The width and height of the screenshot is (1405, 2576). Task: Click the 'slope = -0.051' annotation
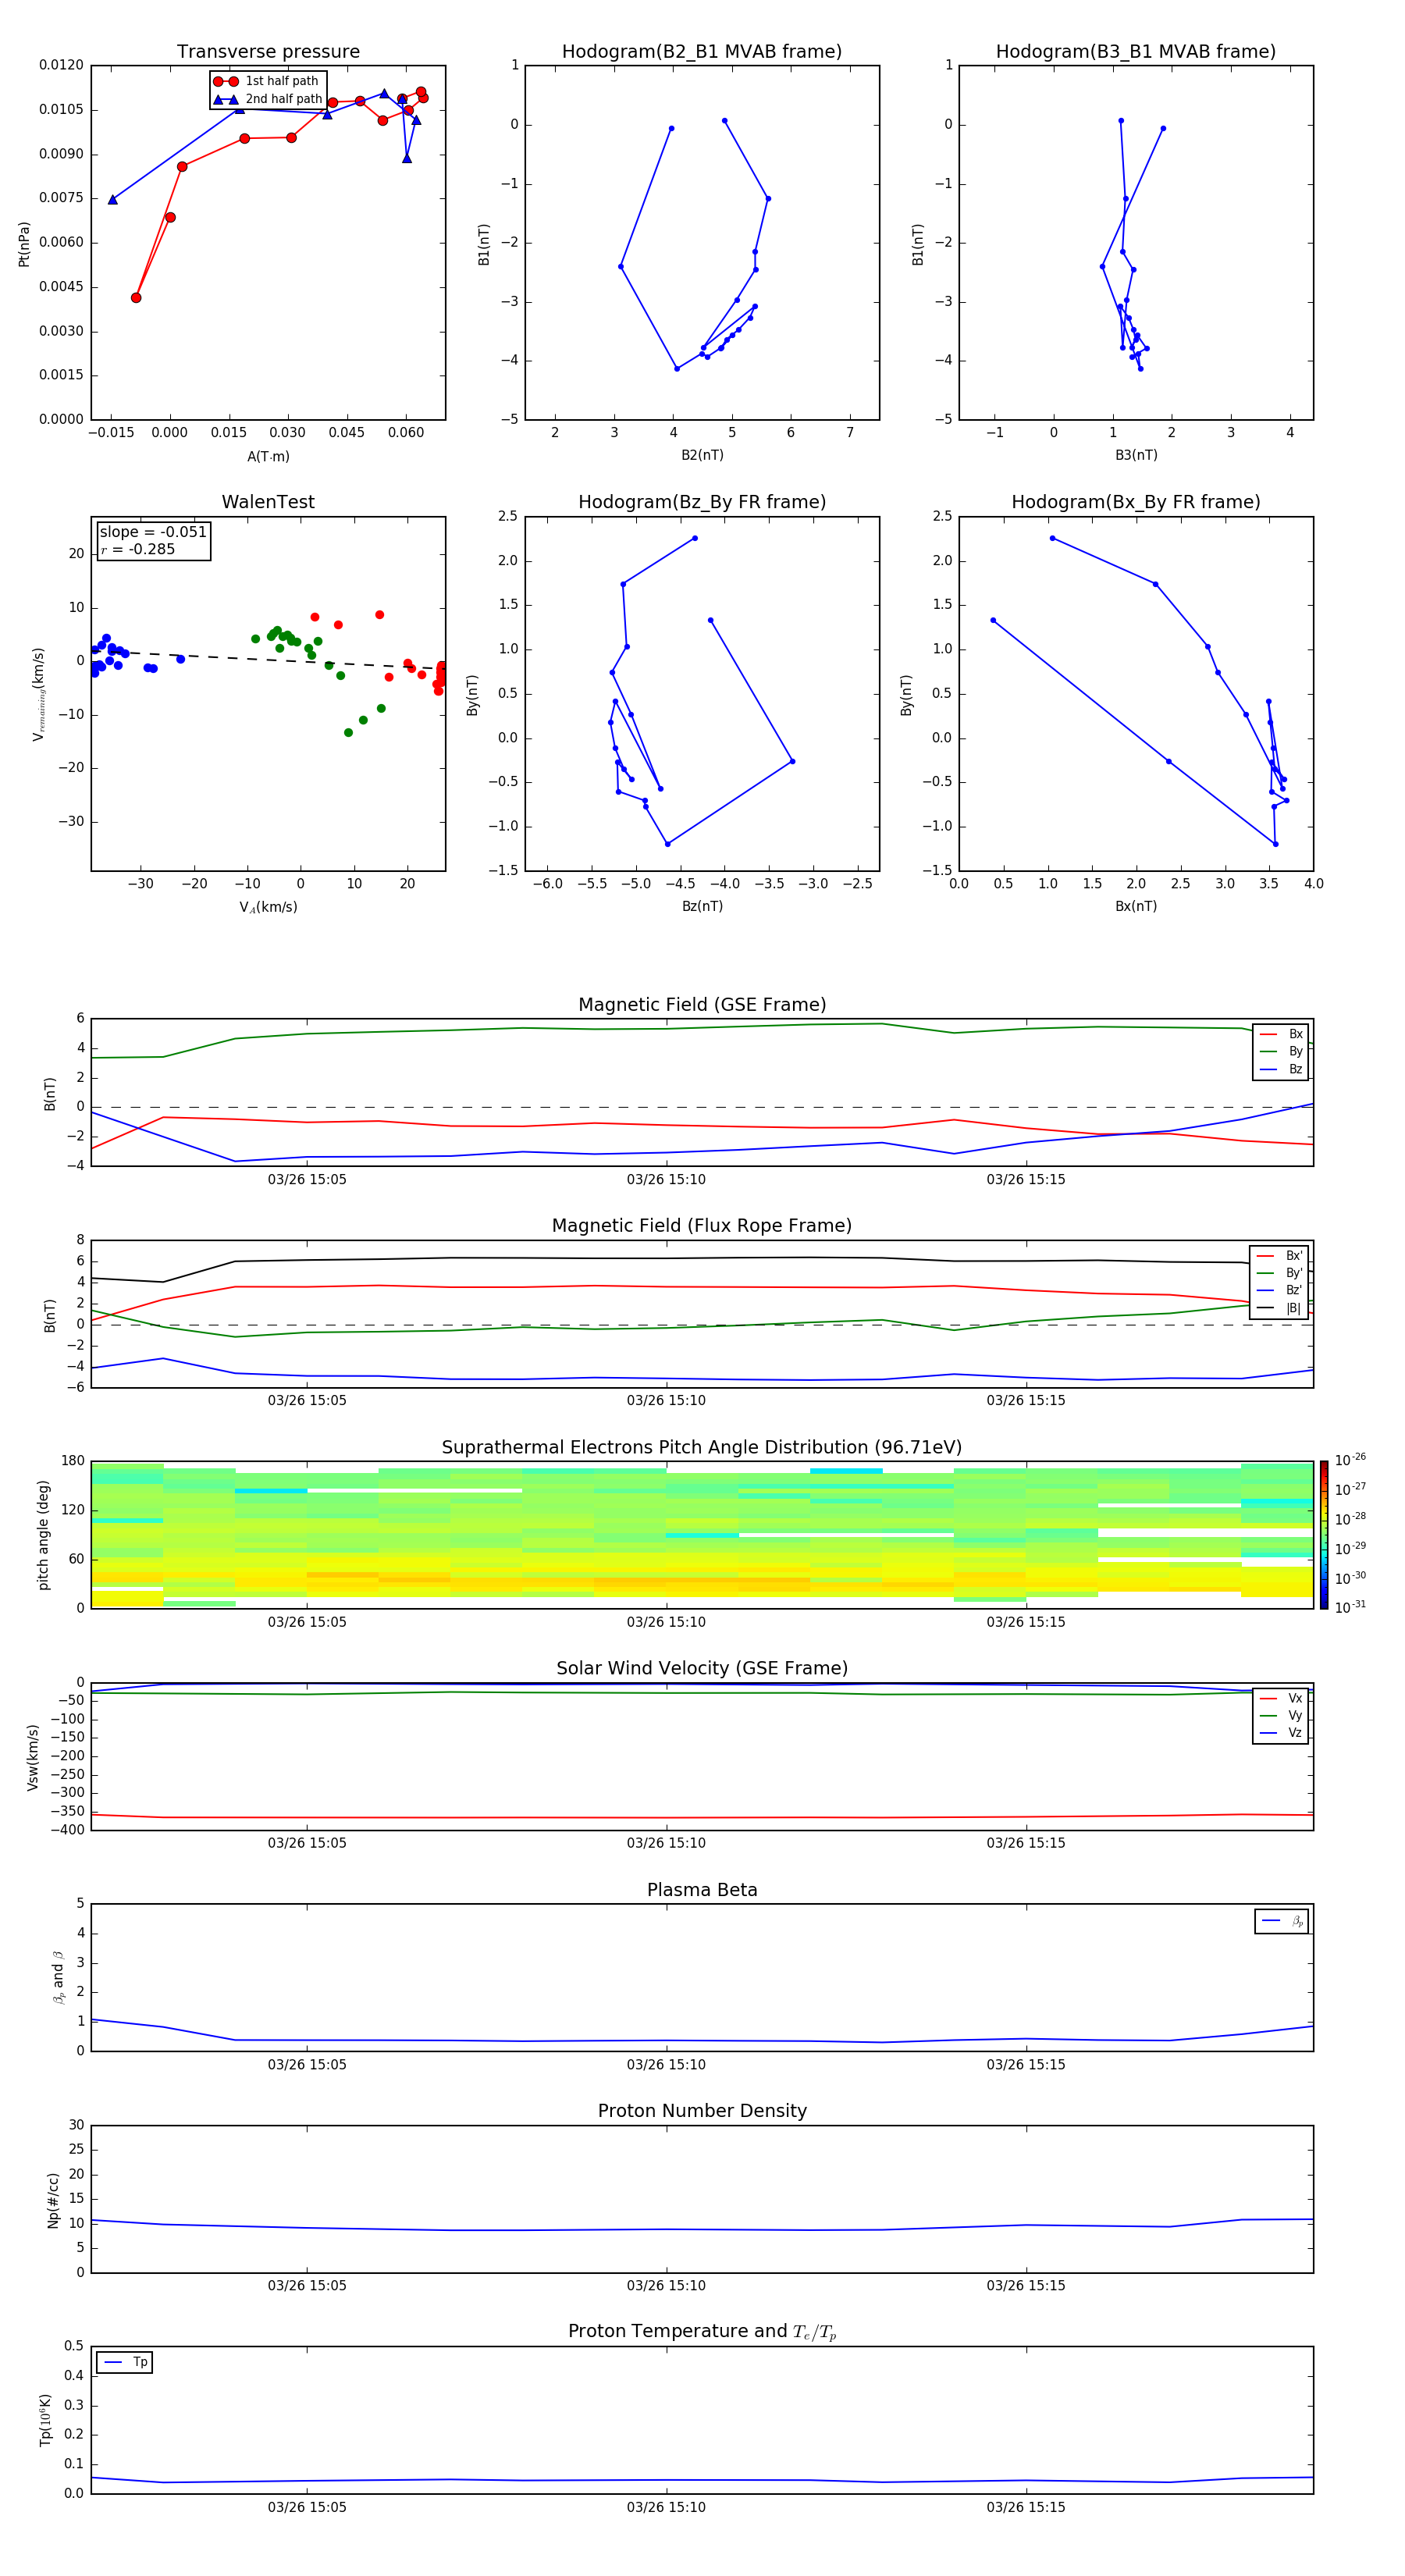tap(153, 532)
